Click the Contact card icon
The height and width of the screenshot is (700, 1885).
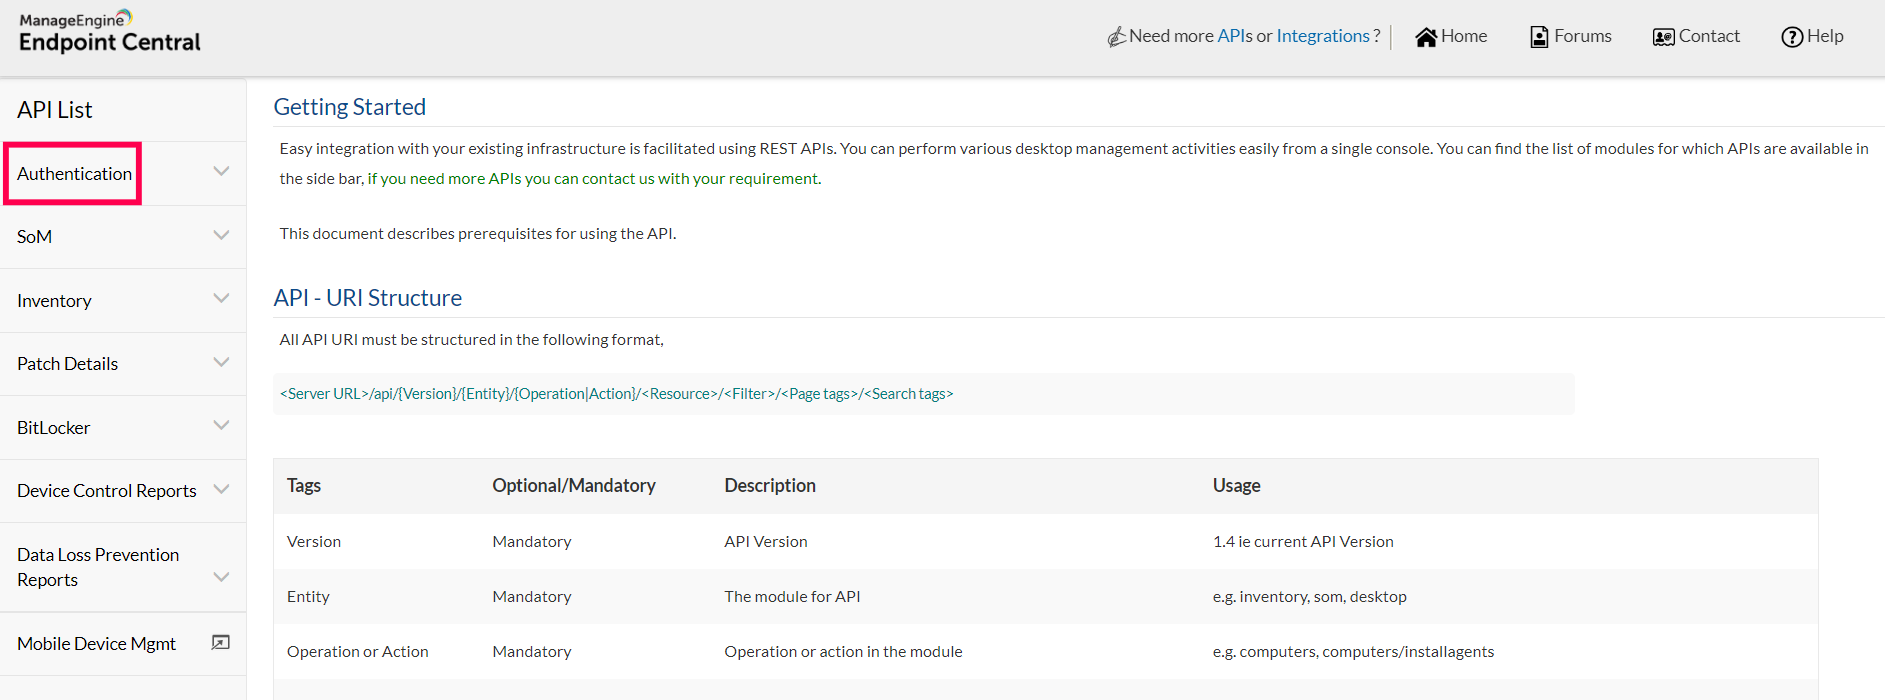(1663, 37)
